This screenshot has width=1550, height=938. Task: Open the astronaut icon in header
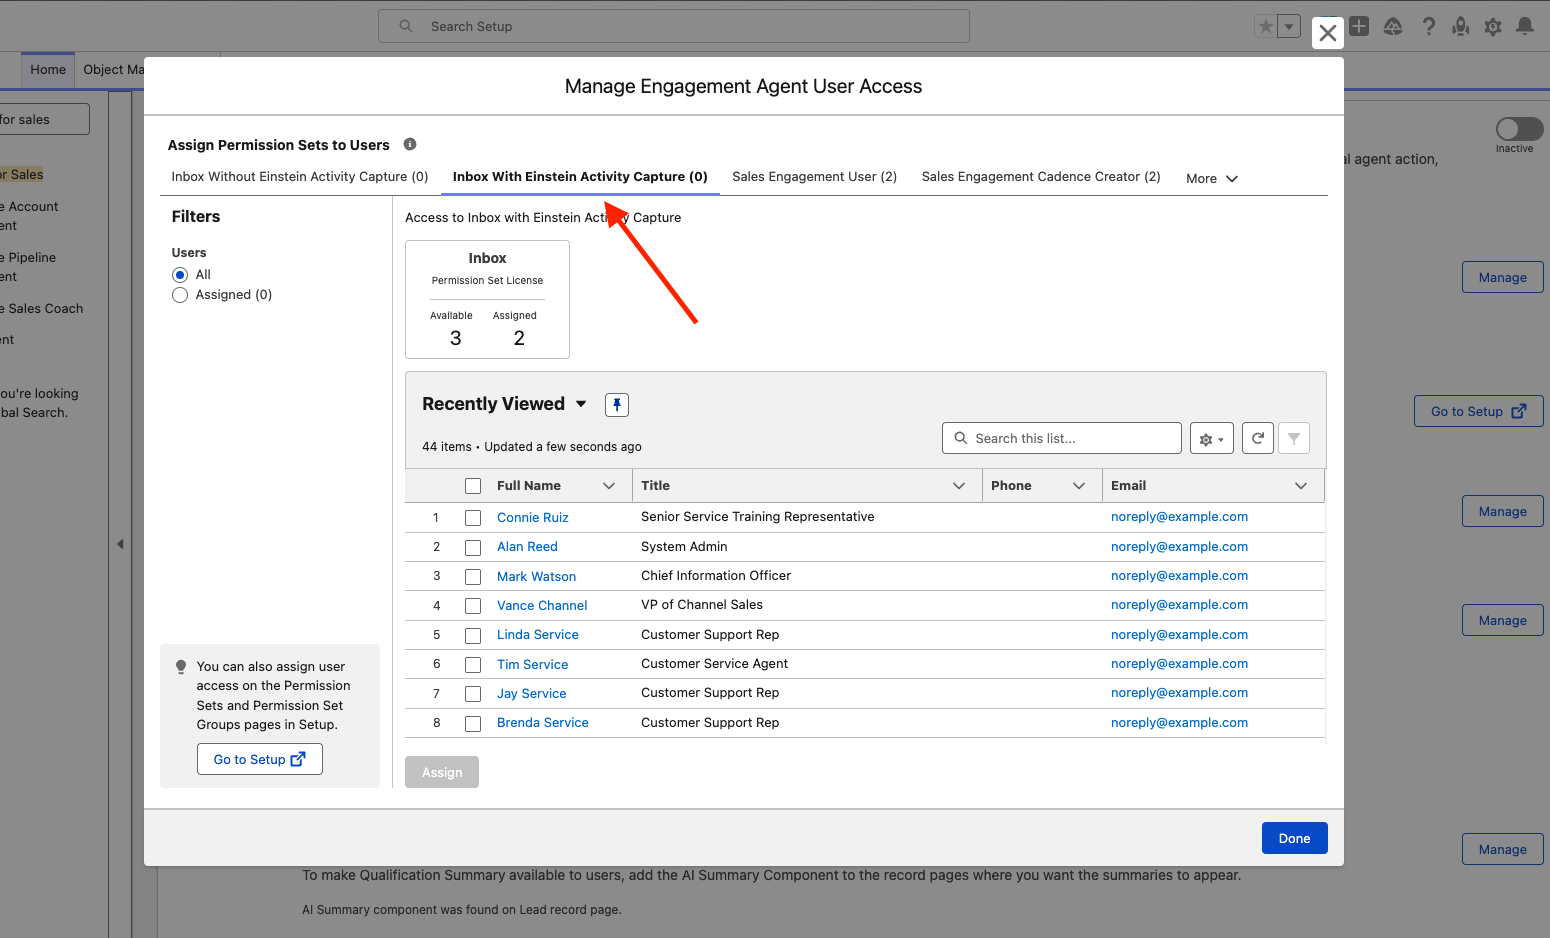click(x=1461, y=27)
